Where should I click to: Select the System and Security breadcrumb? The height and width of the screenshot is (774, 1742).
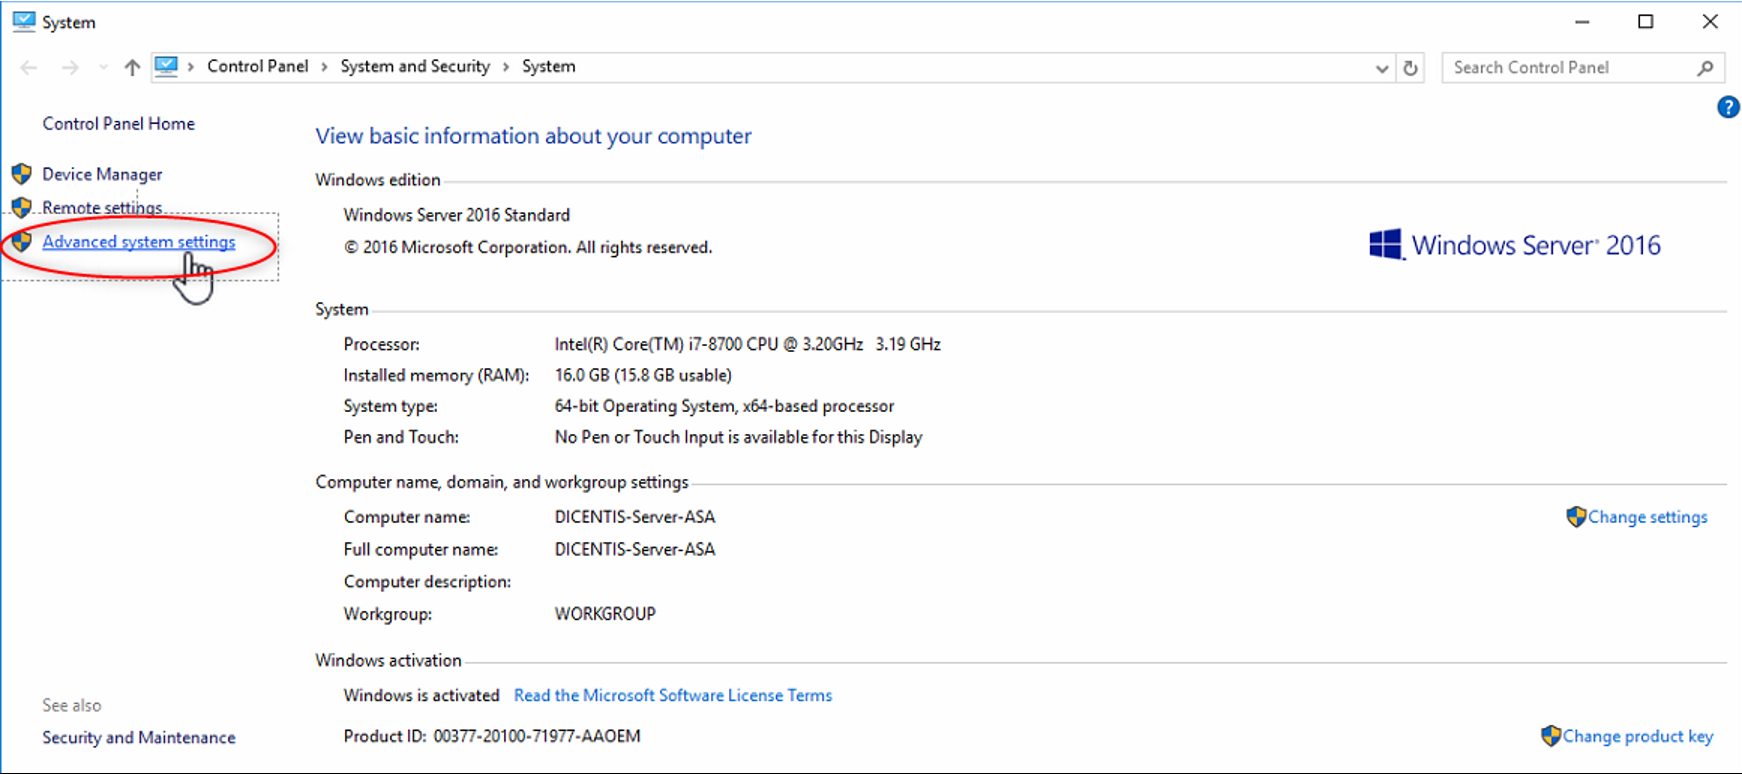tap(415, 66)
